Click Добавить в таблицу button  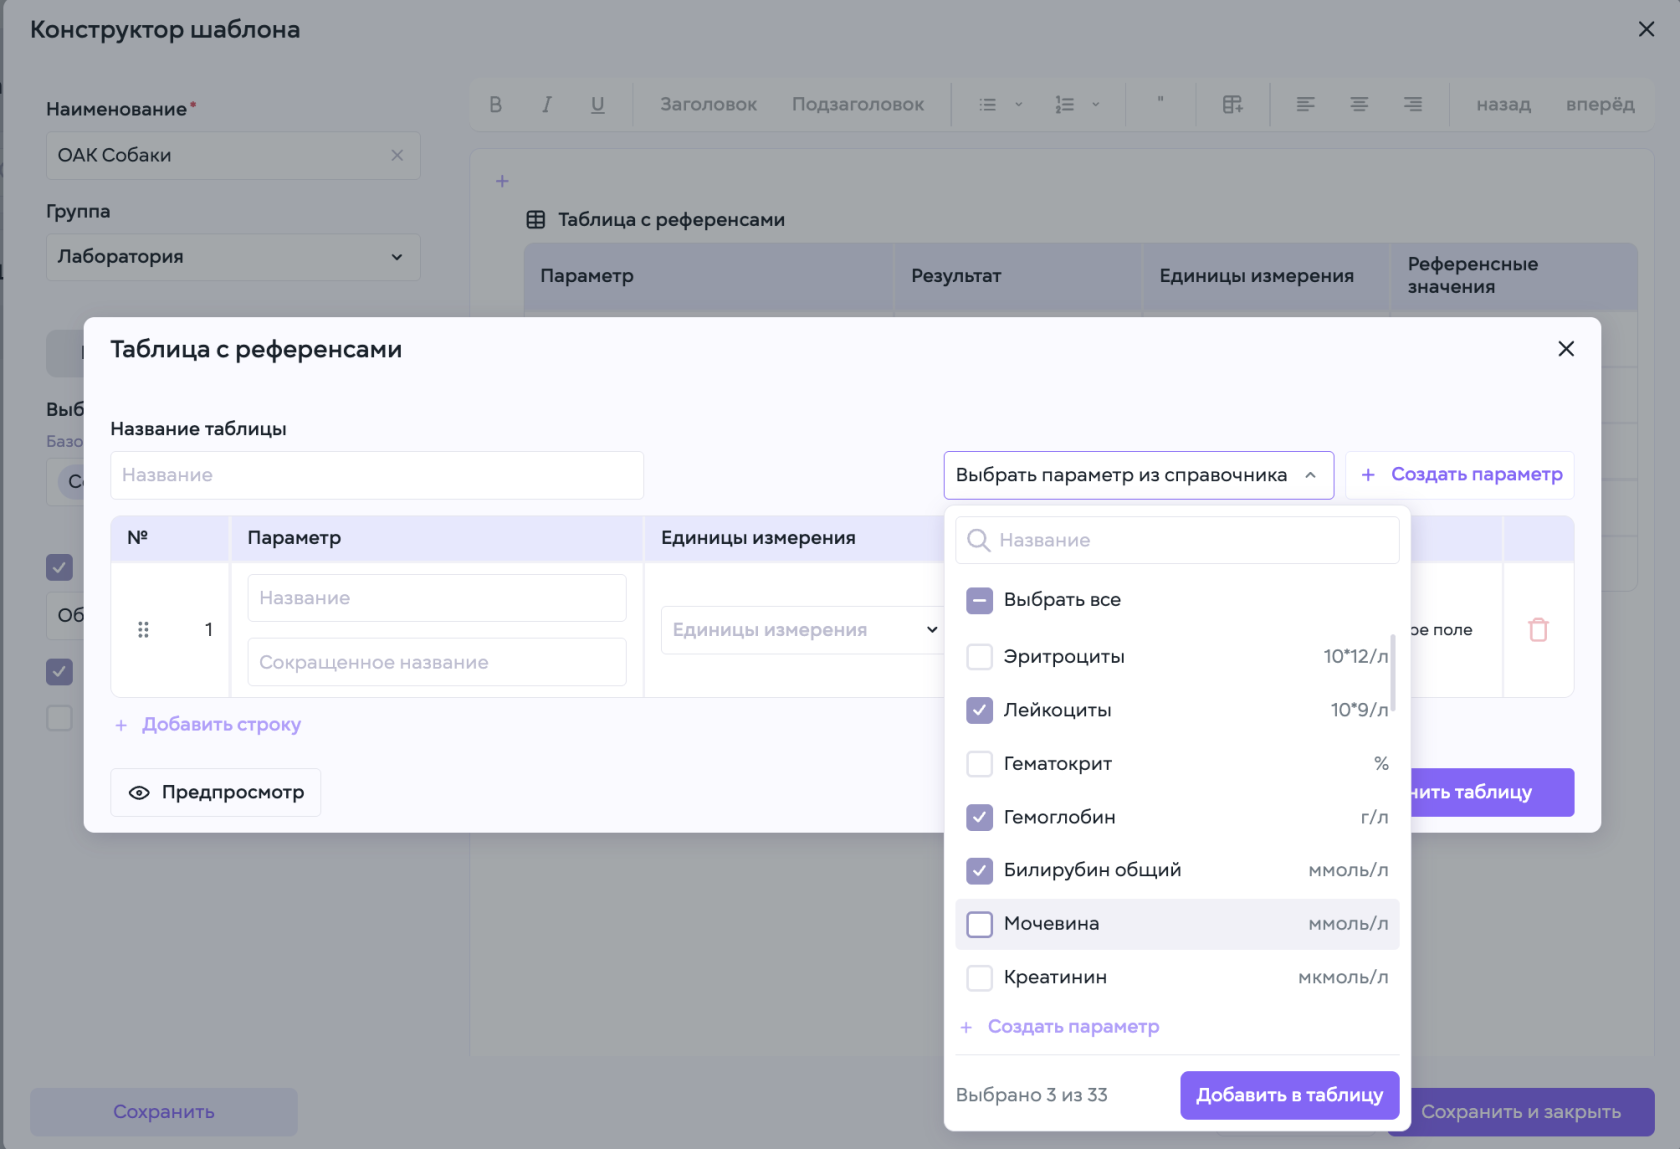coord(1289,1095)
